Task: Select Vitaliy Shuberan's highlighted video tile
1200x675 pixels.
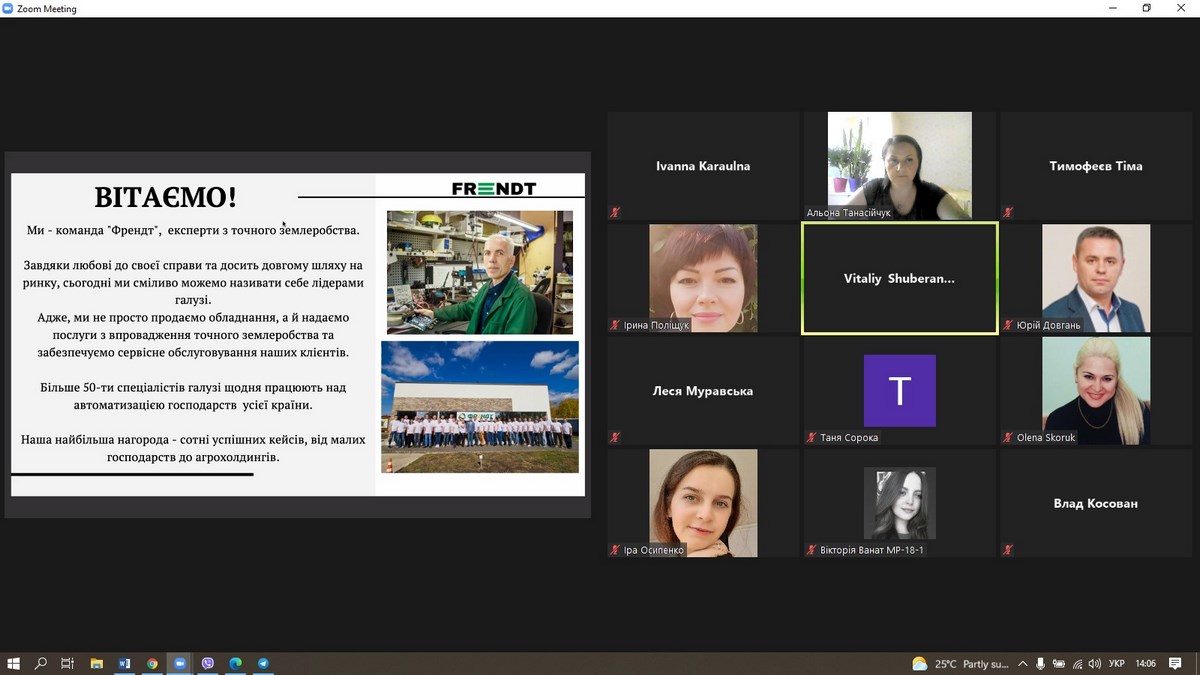Action: pyautogui.click(x=899, y=278)
